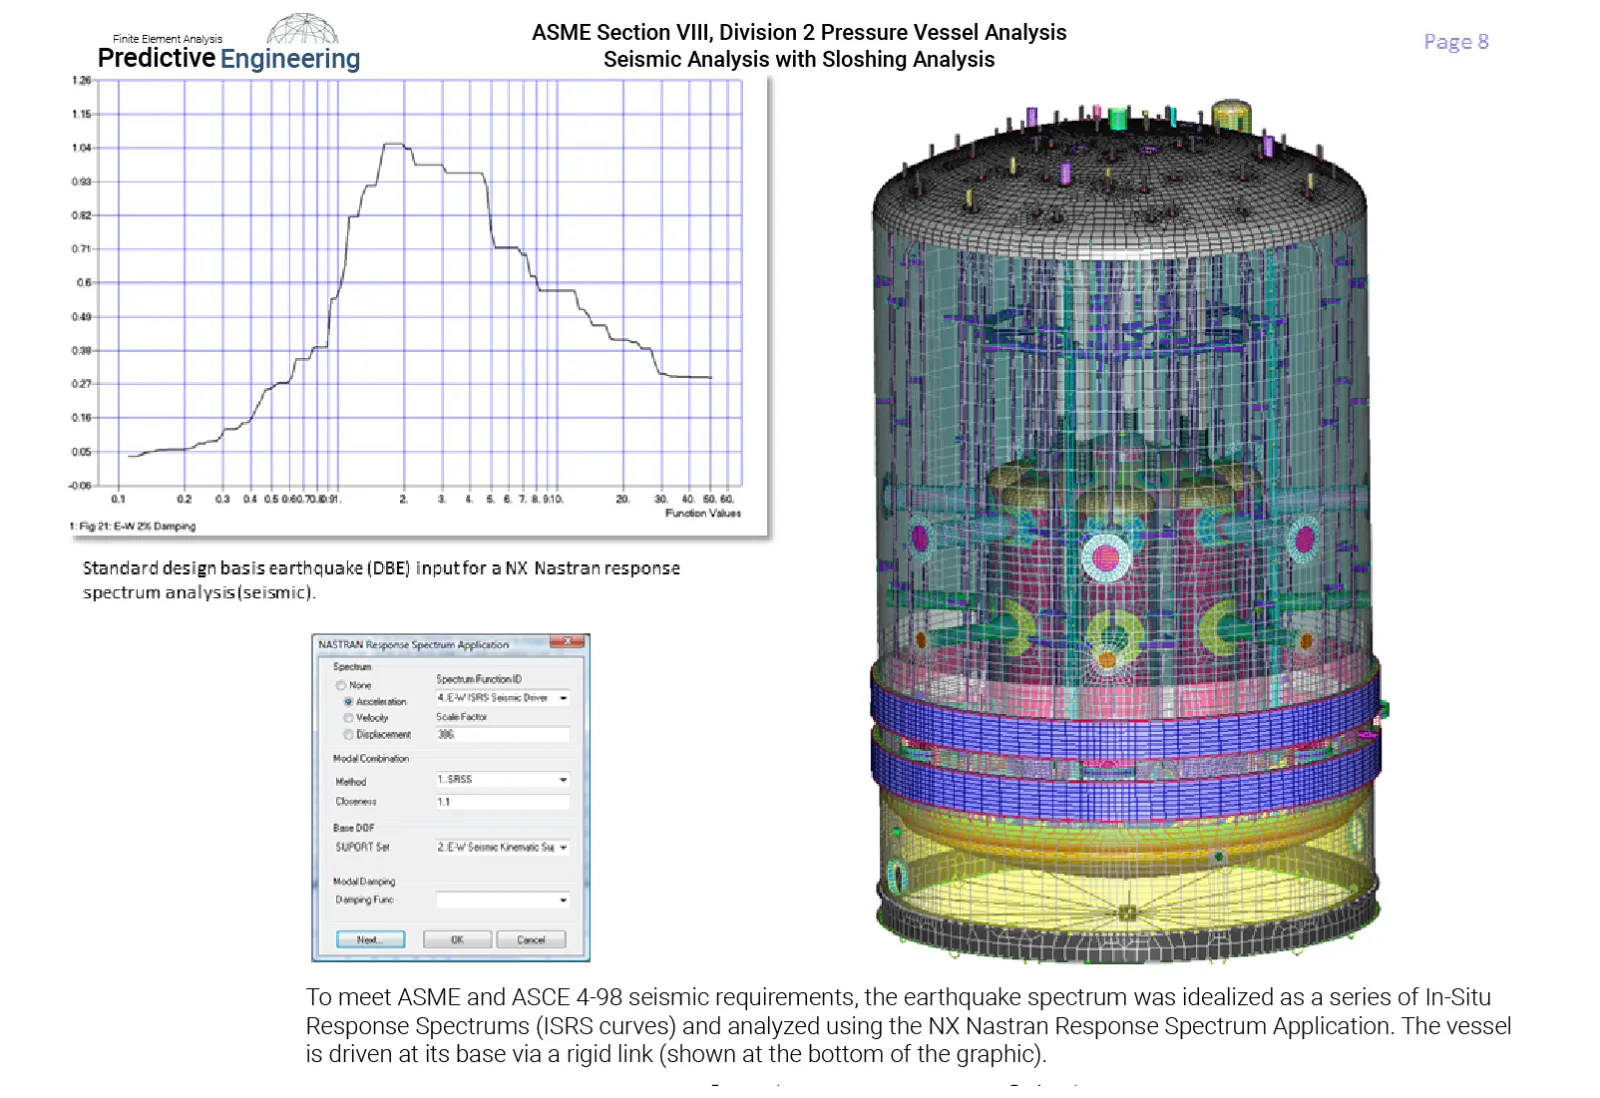Click the Predictive Engineering logo
This screenshot has width=1600, height=1098.
(x=229, y=43)
